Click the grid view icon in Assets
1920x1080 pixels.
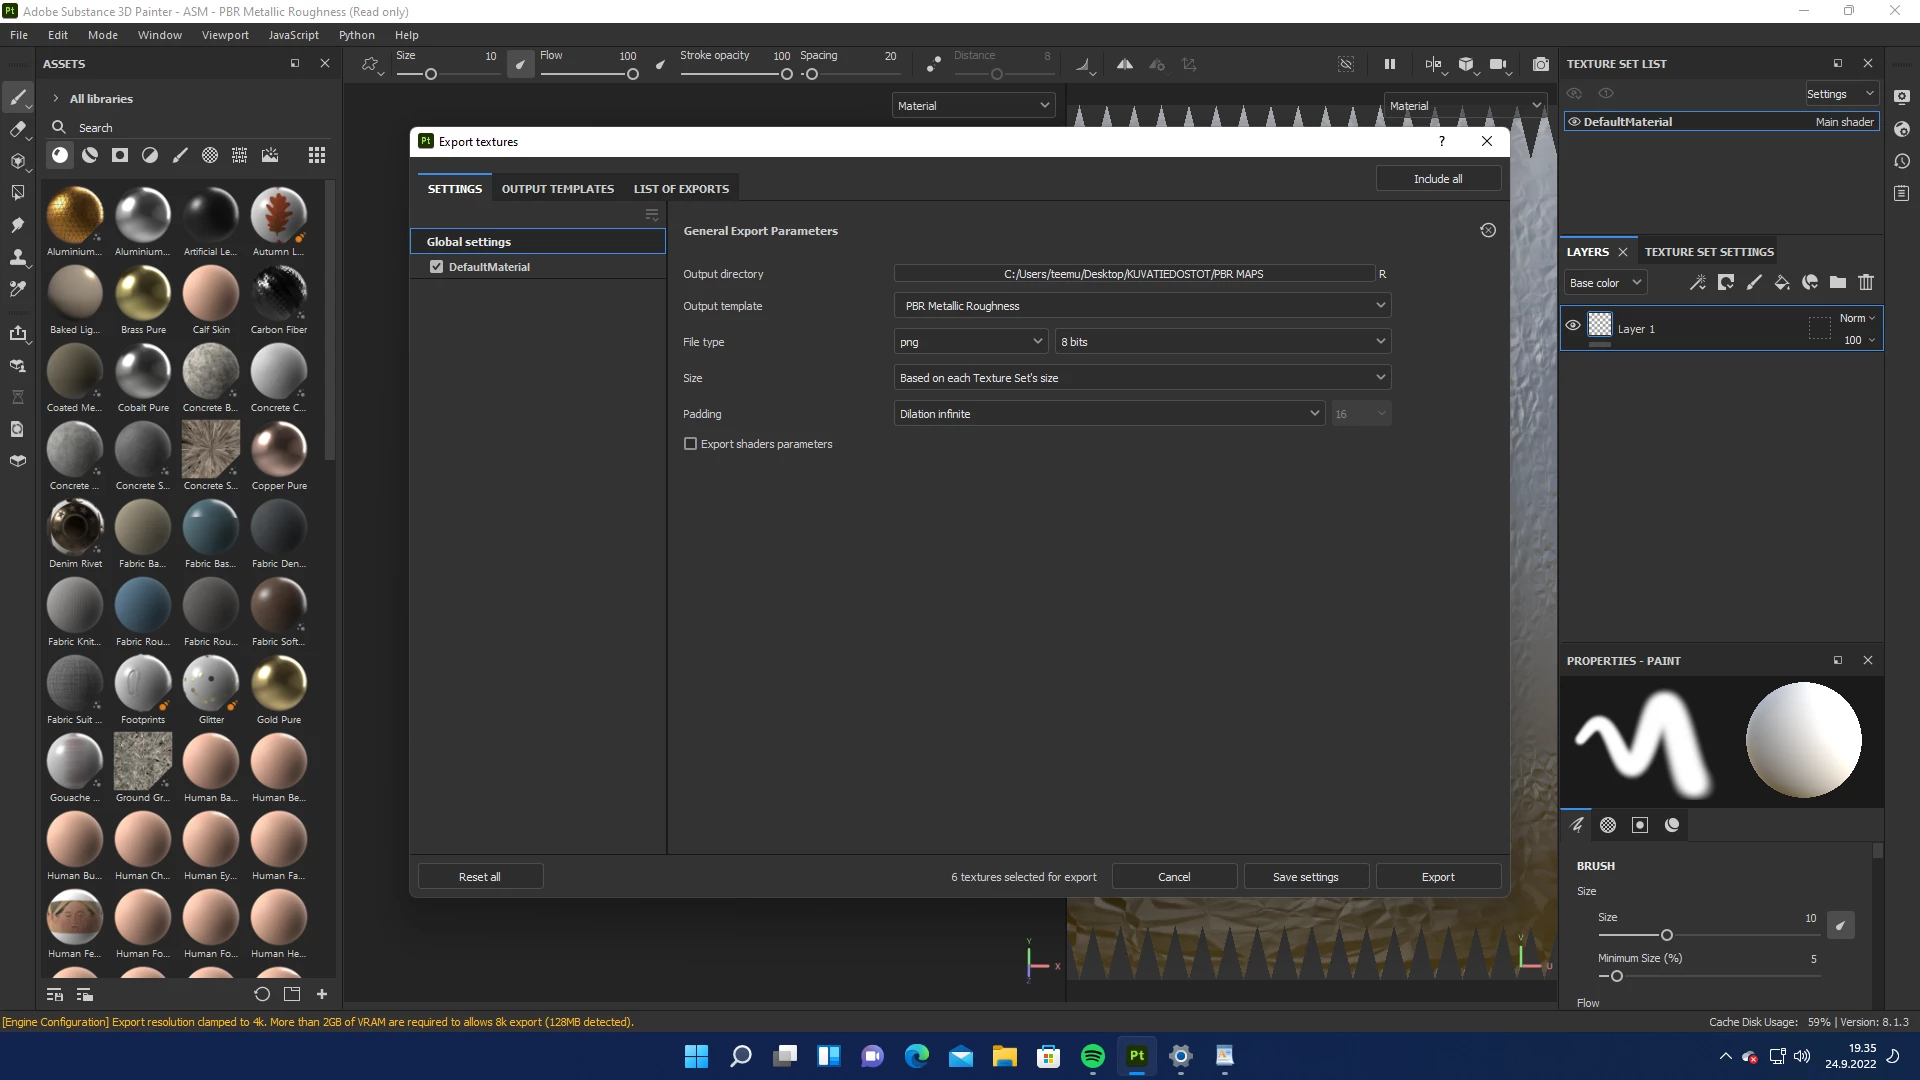click(x=317, y=155)
